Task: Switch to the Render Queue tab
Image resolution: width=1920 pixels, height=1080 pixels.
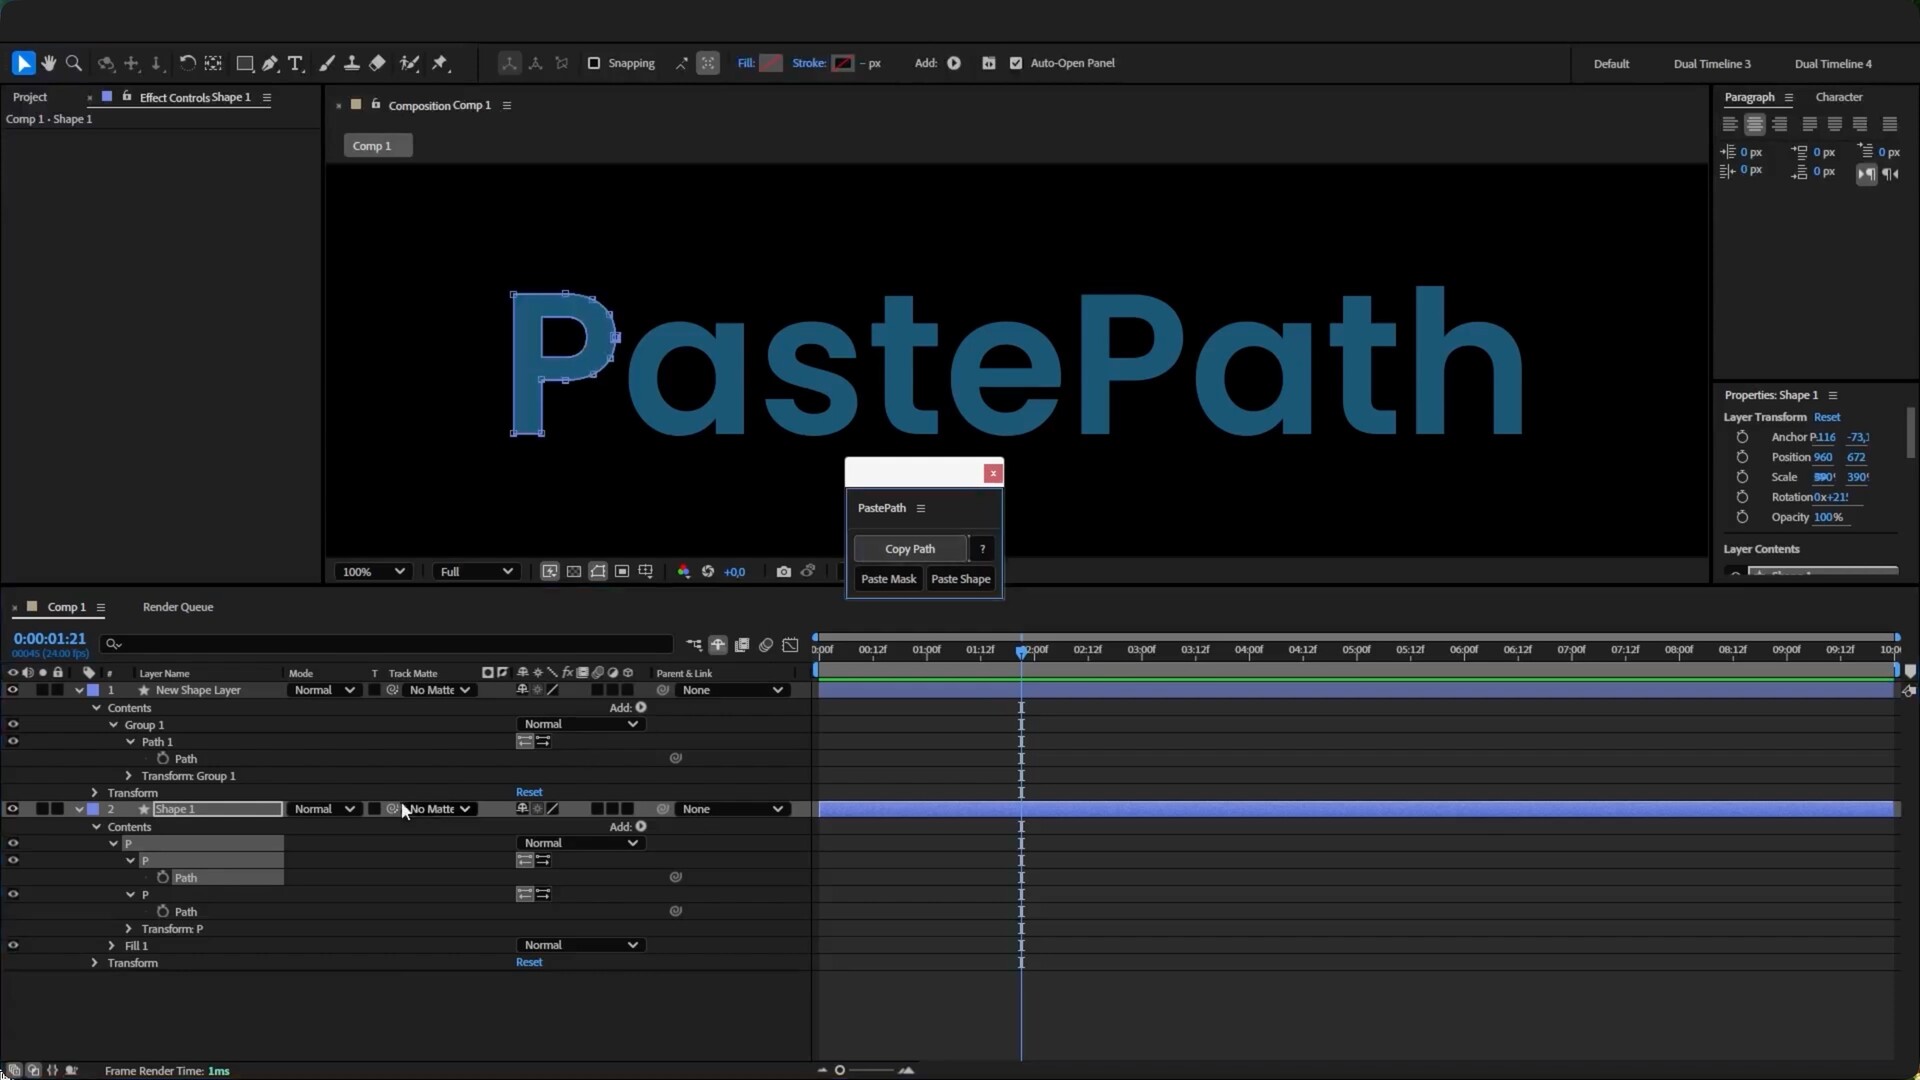Action: tap(178, 607)
